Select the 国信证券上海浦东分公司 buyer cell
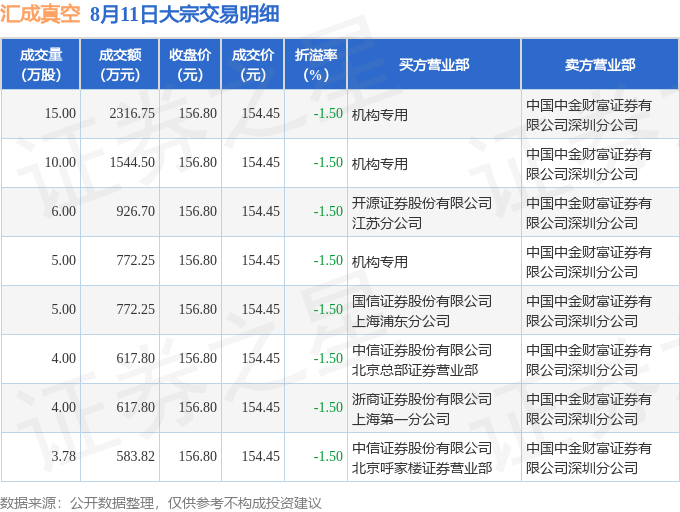 [434, 310]
